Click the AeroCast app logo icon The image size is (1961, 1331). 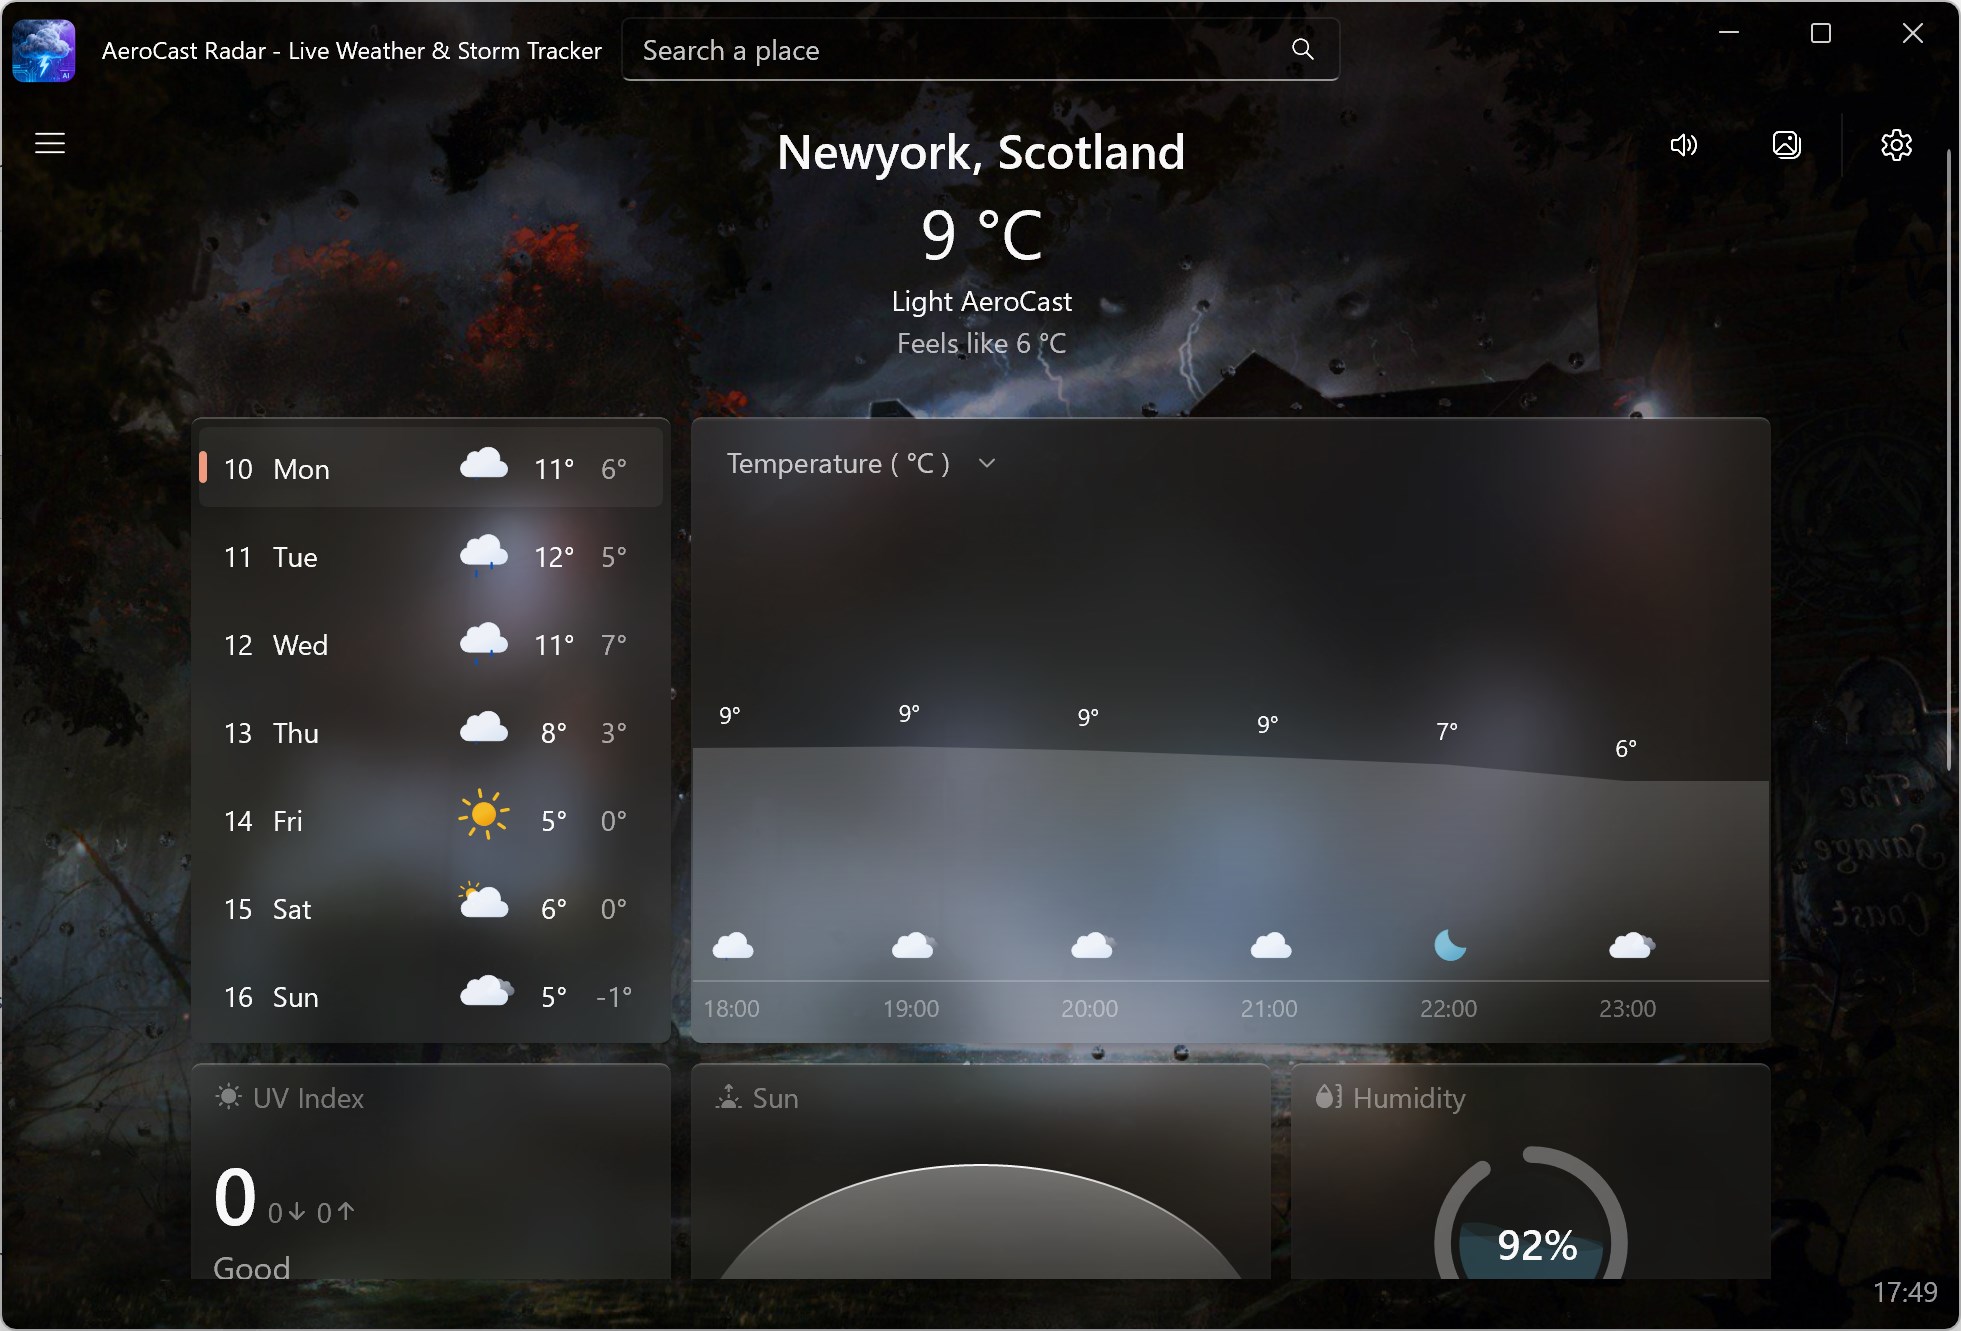44,49
